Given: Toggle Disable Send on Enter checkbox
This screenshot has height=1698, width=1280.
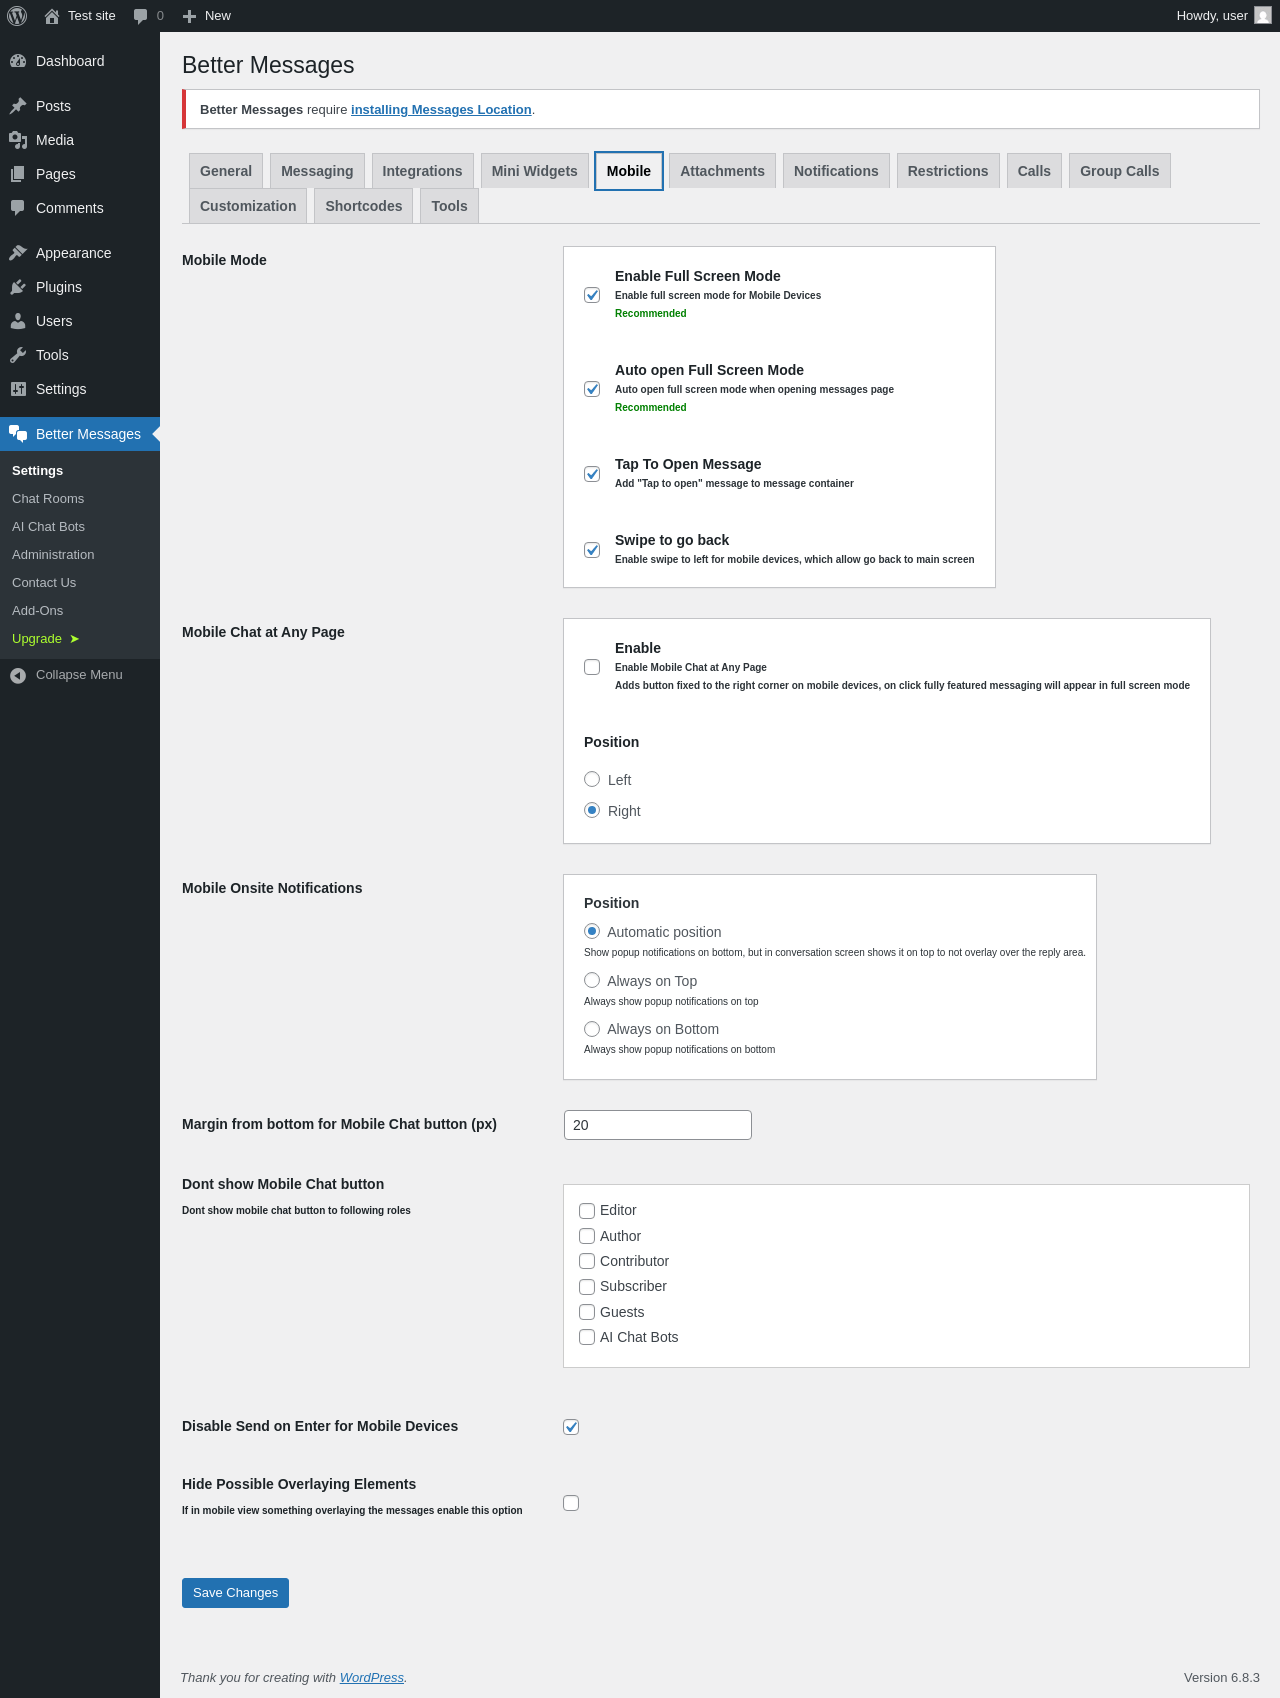Looking at the screenshot, I should pos(571,1427).
